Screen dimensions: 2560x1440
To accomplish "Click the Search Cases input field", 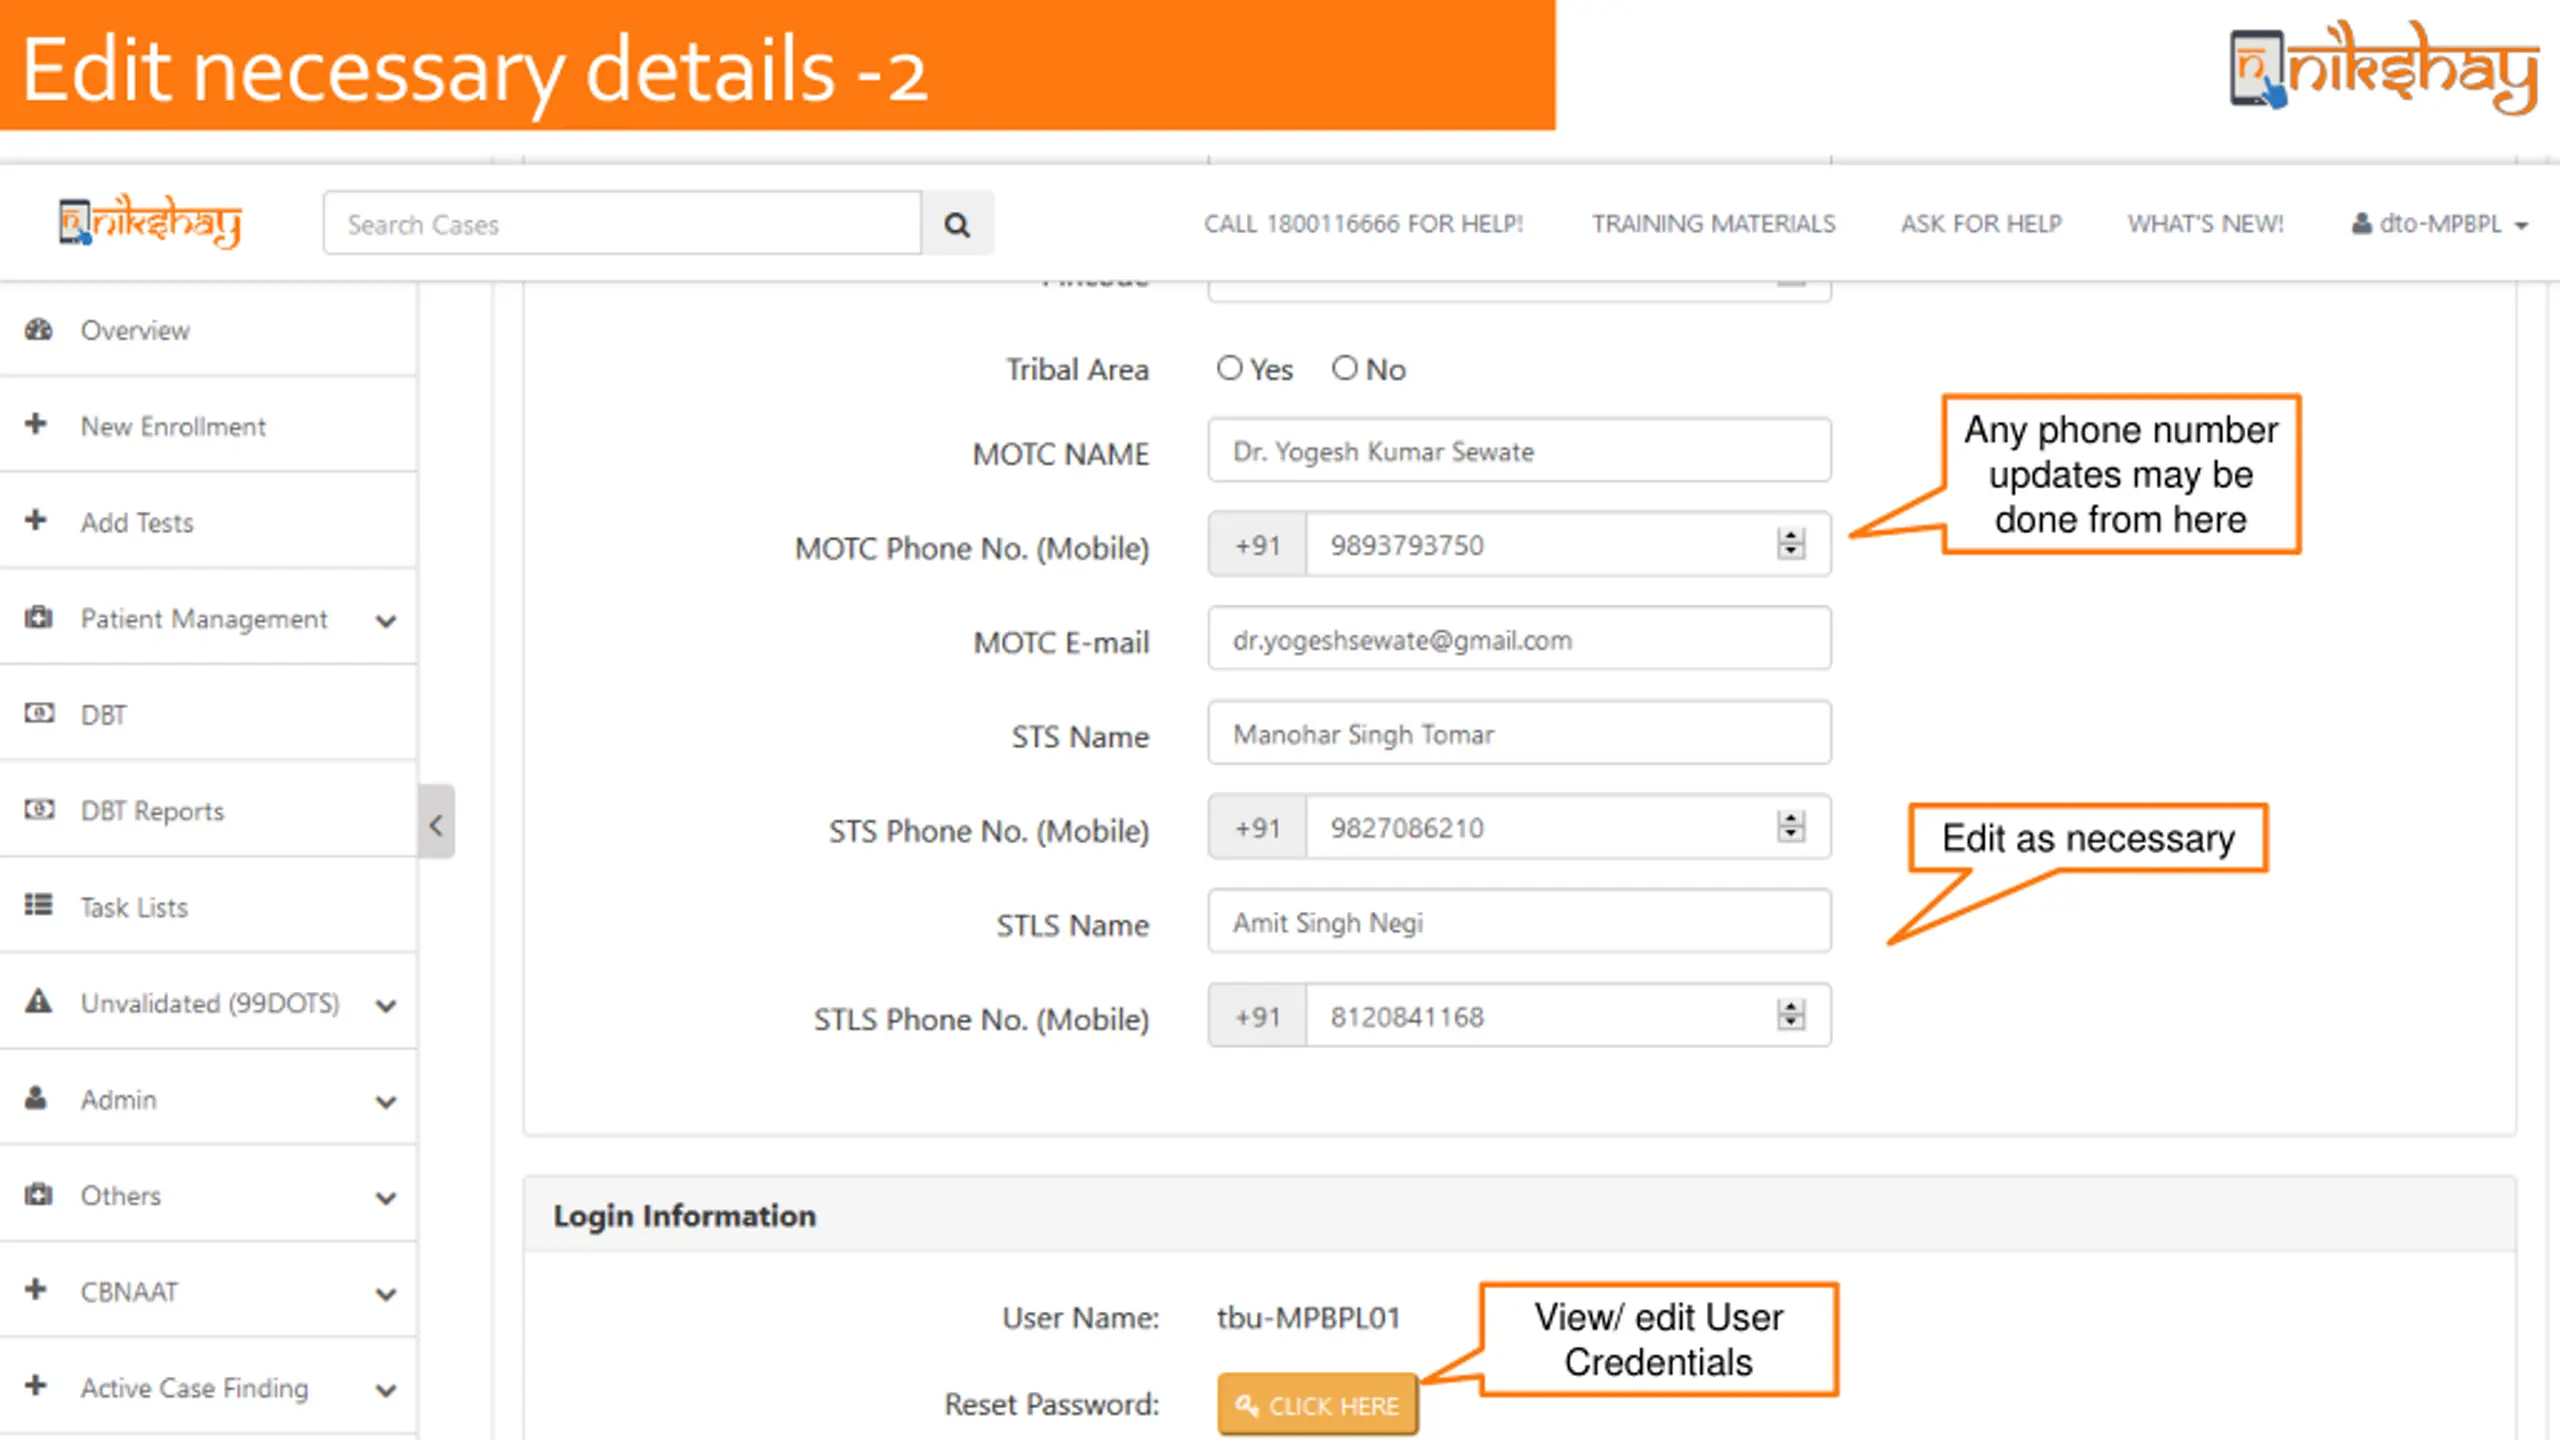I will (622, 224).
